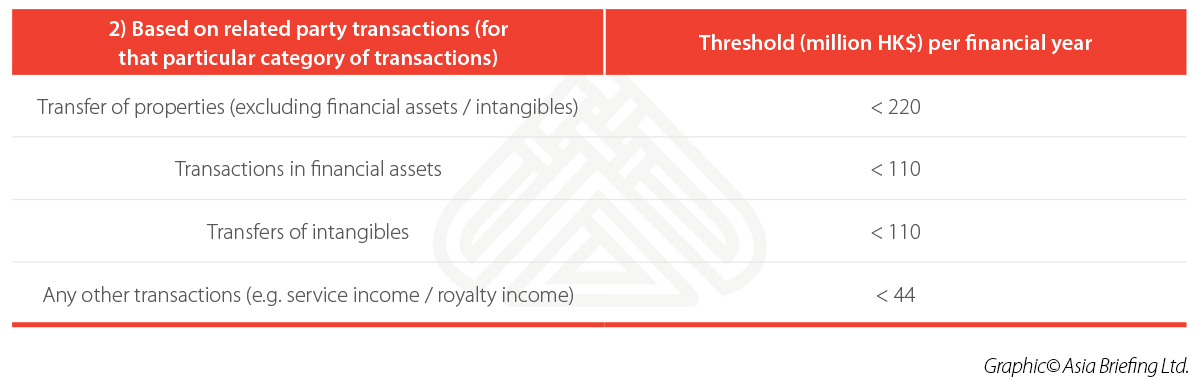Click the '< 110' value for financial assets
Viewport: 1200px width, 380px height.
coord(895,169)
